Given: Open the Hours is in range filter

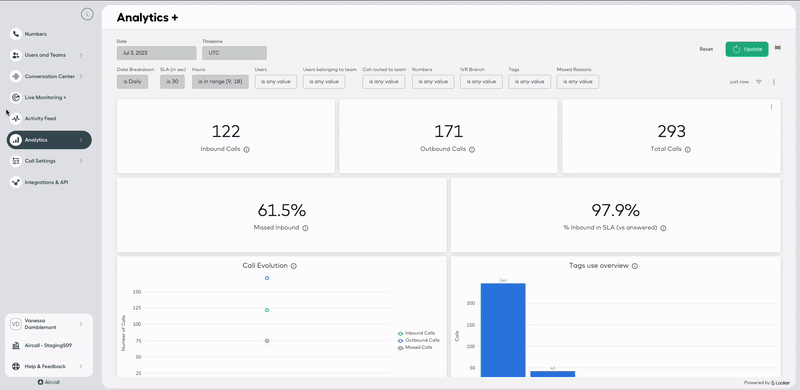Looking at the screenshot, I should [220, 82].
